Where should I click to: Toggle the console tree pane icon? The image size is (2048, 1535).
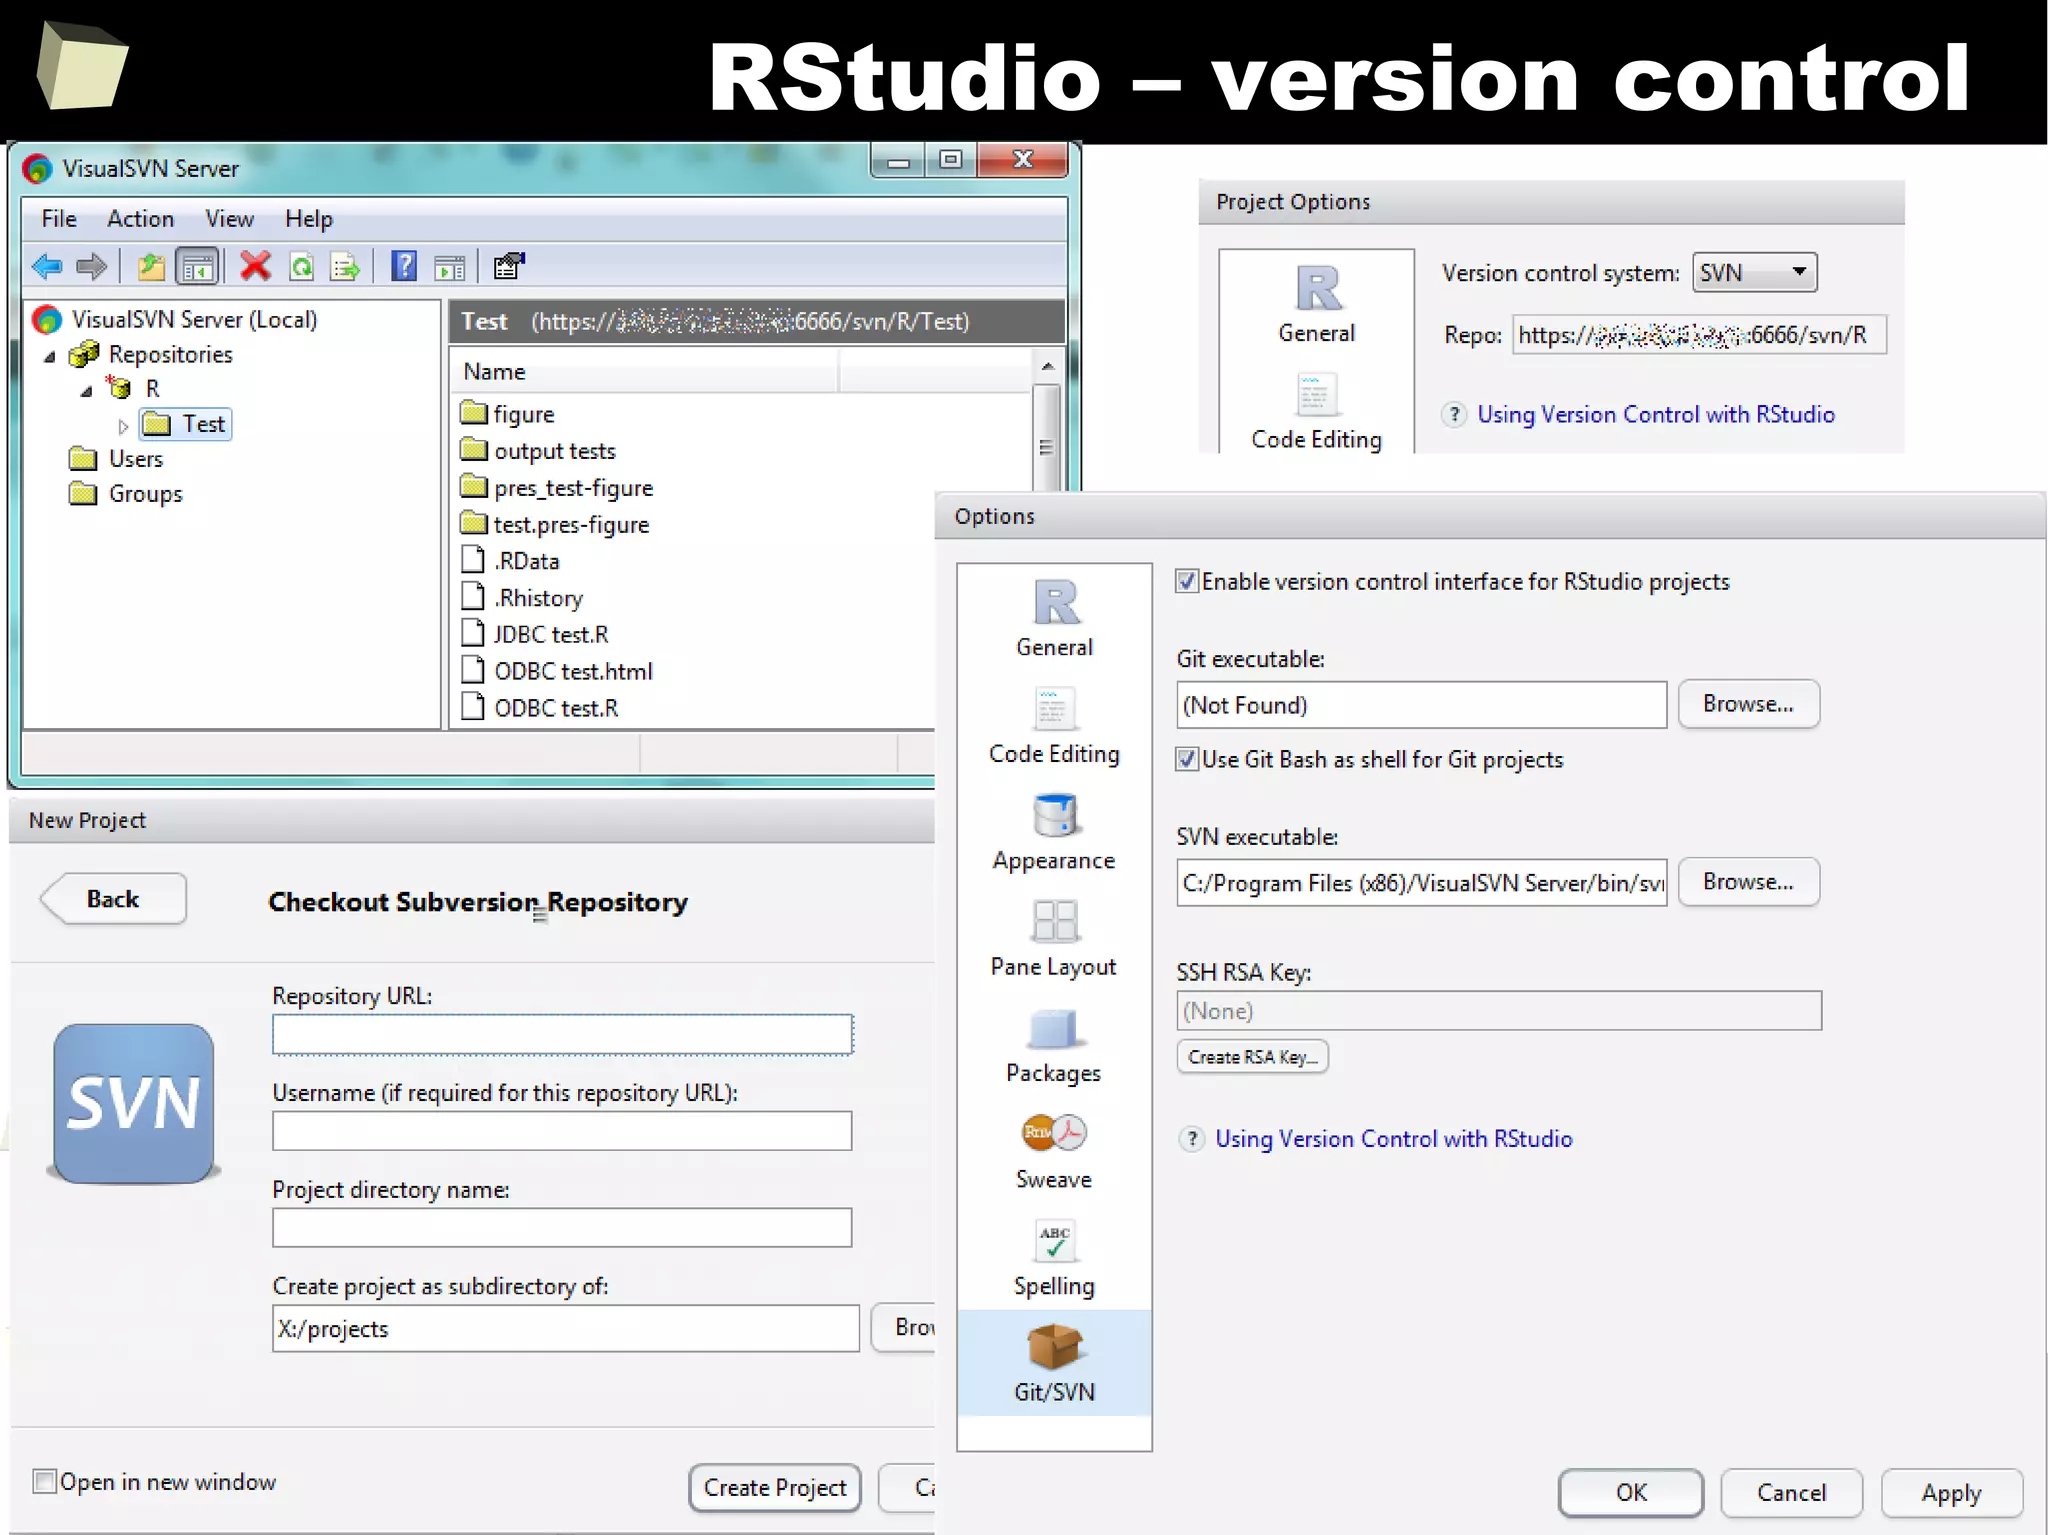click(196, 266)
